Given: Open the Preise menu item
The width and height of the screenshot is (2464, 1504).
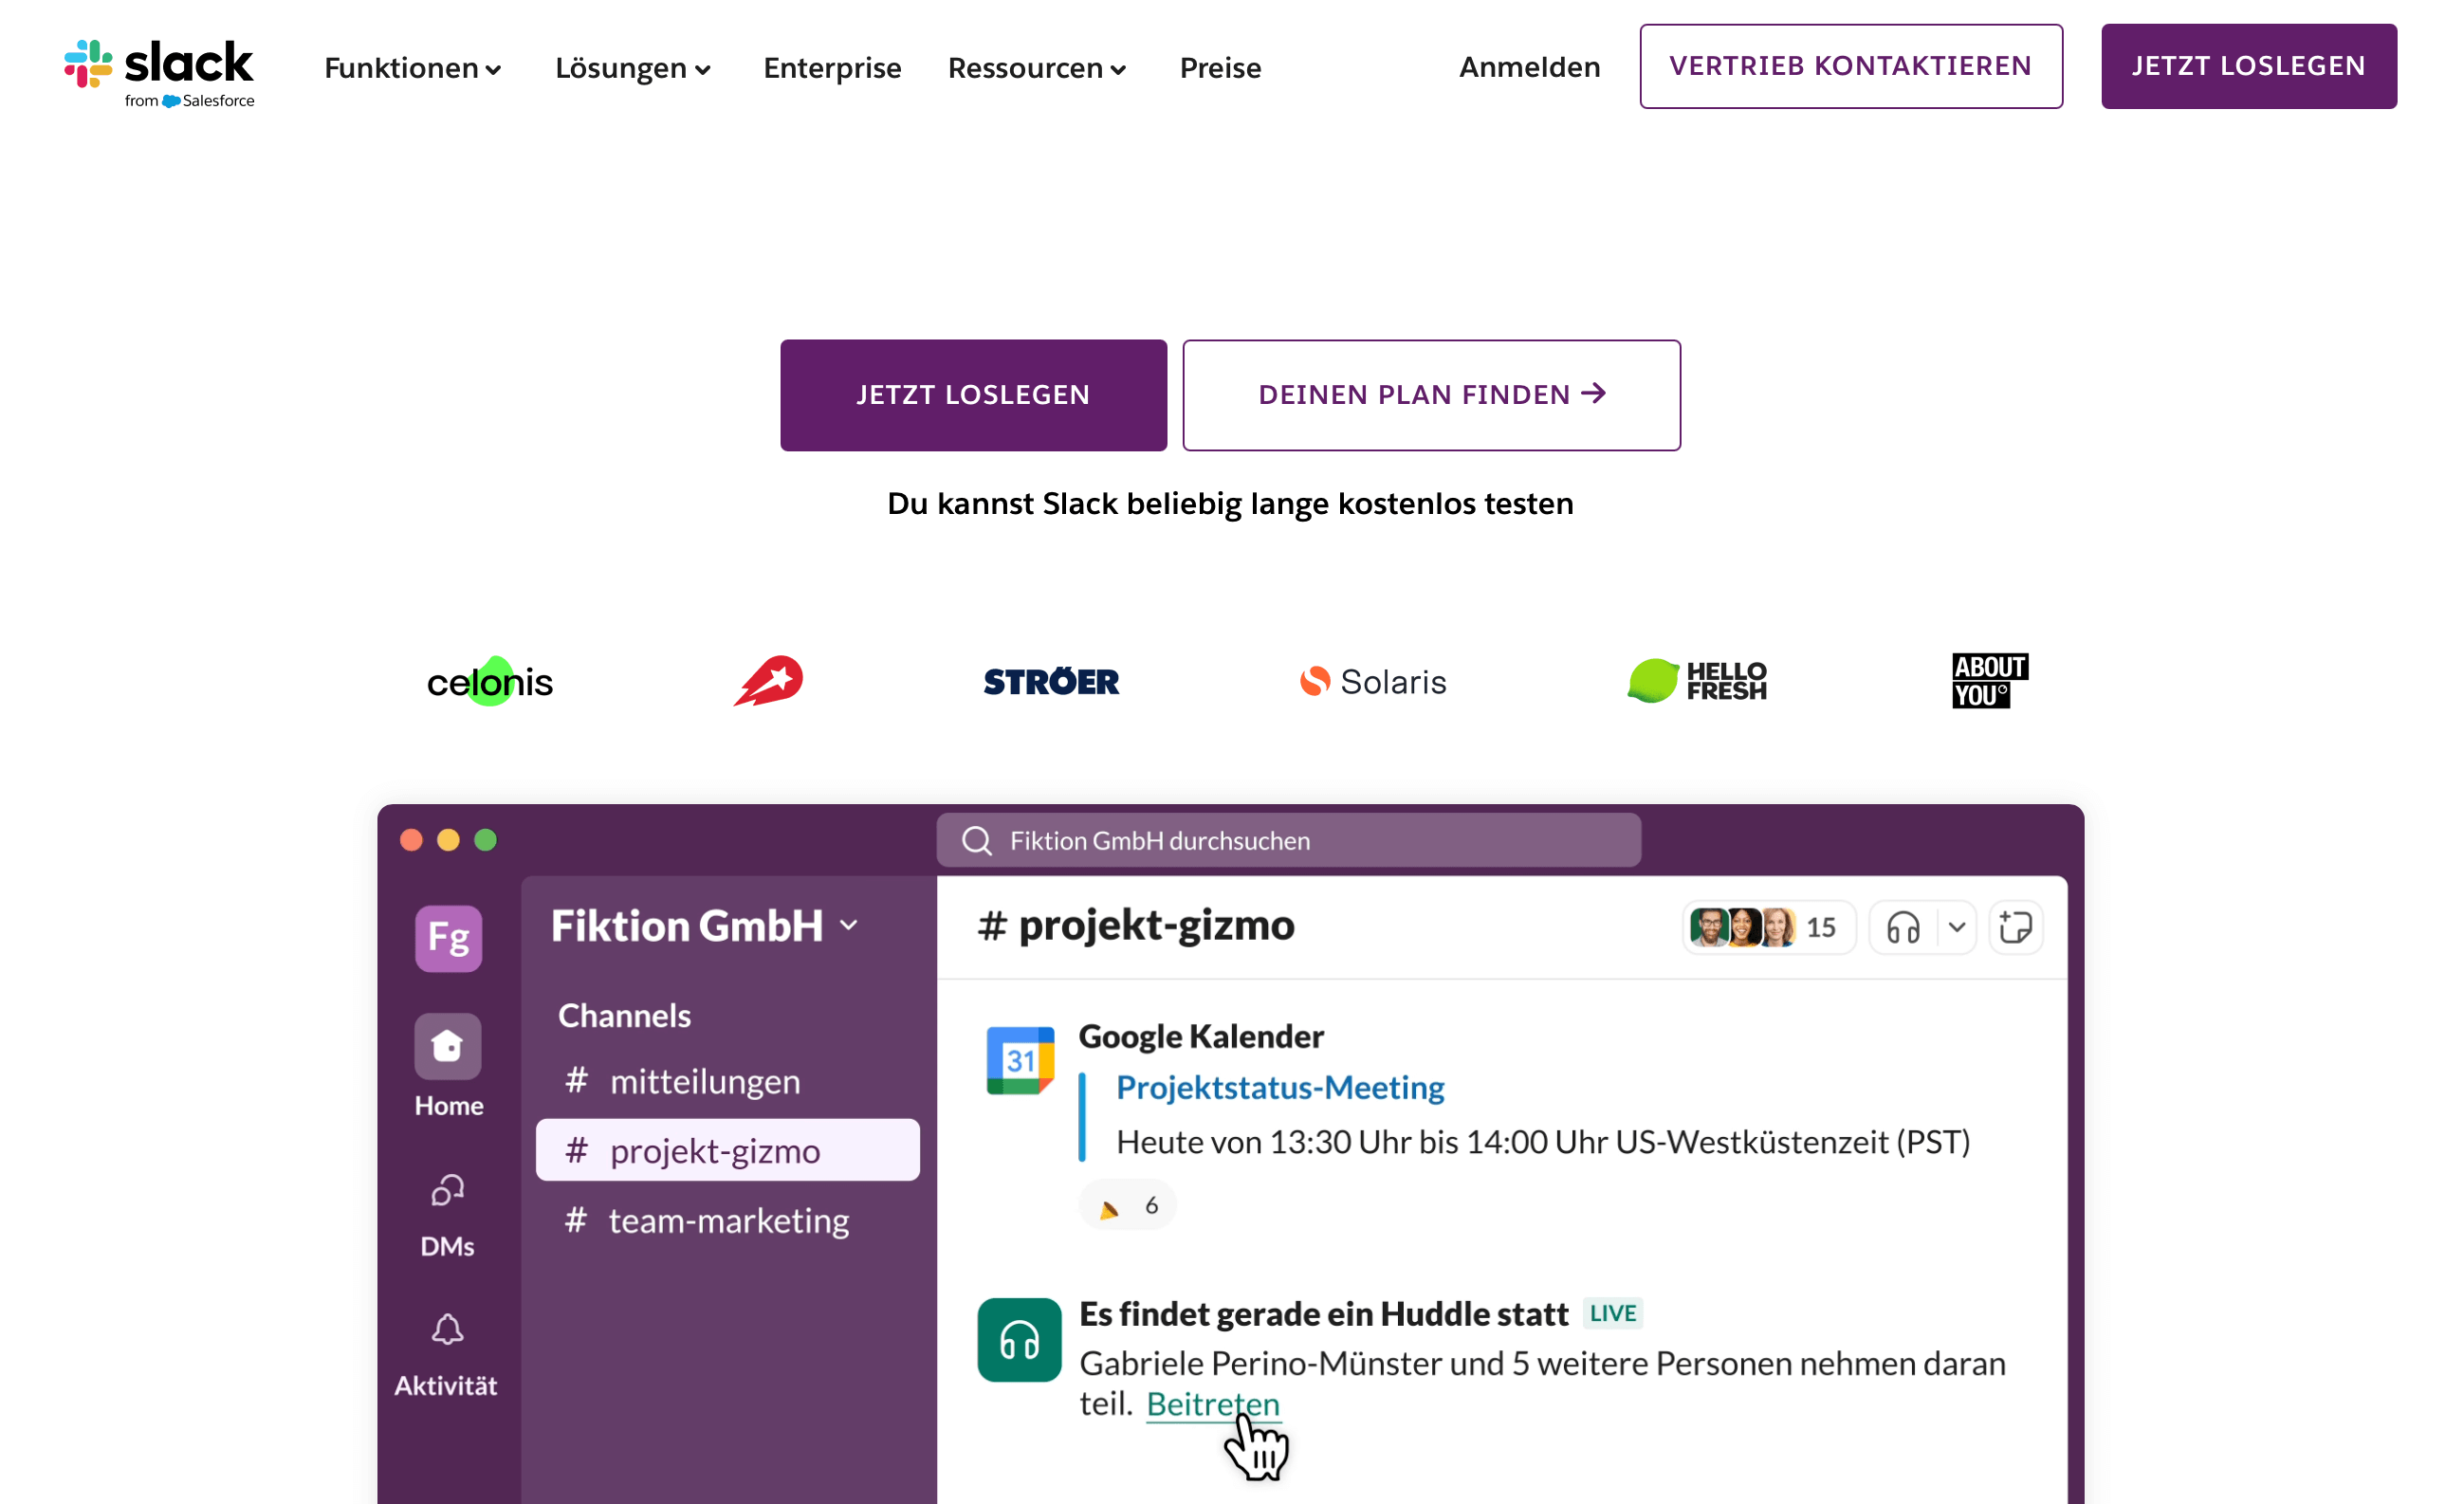Looking at the screenshot, I should pyautogui.click(x=1220, y=68).
